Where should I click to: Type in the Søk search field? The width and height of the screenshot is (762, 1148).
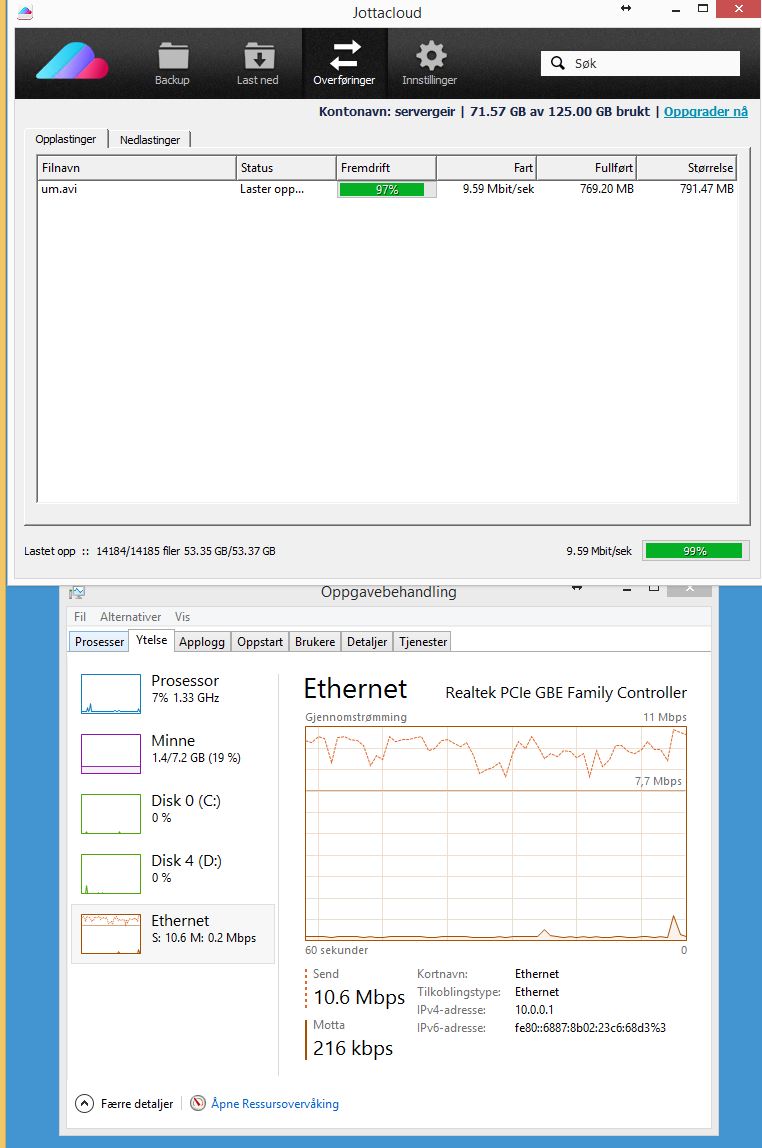[x=640, y=63]
